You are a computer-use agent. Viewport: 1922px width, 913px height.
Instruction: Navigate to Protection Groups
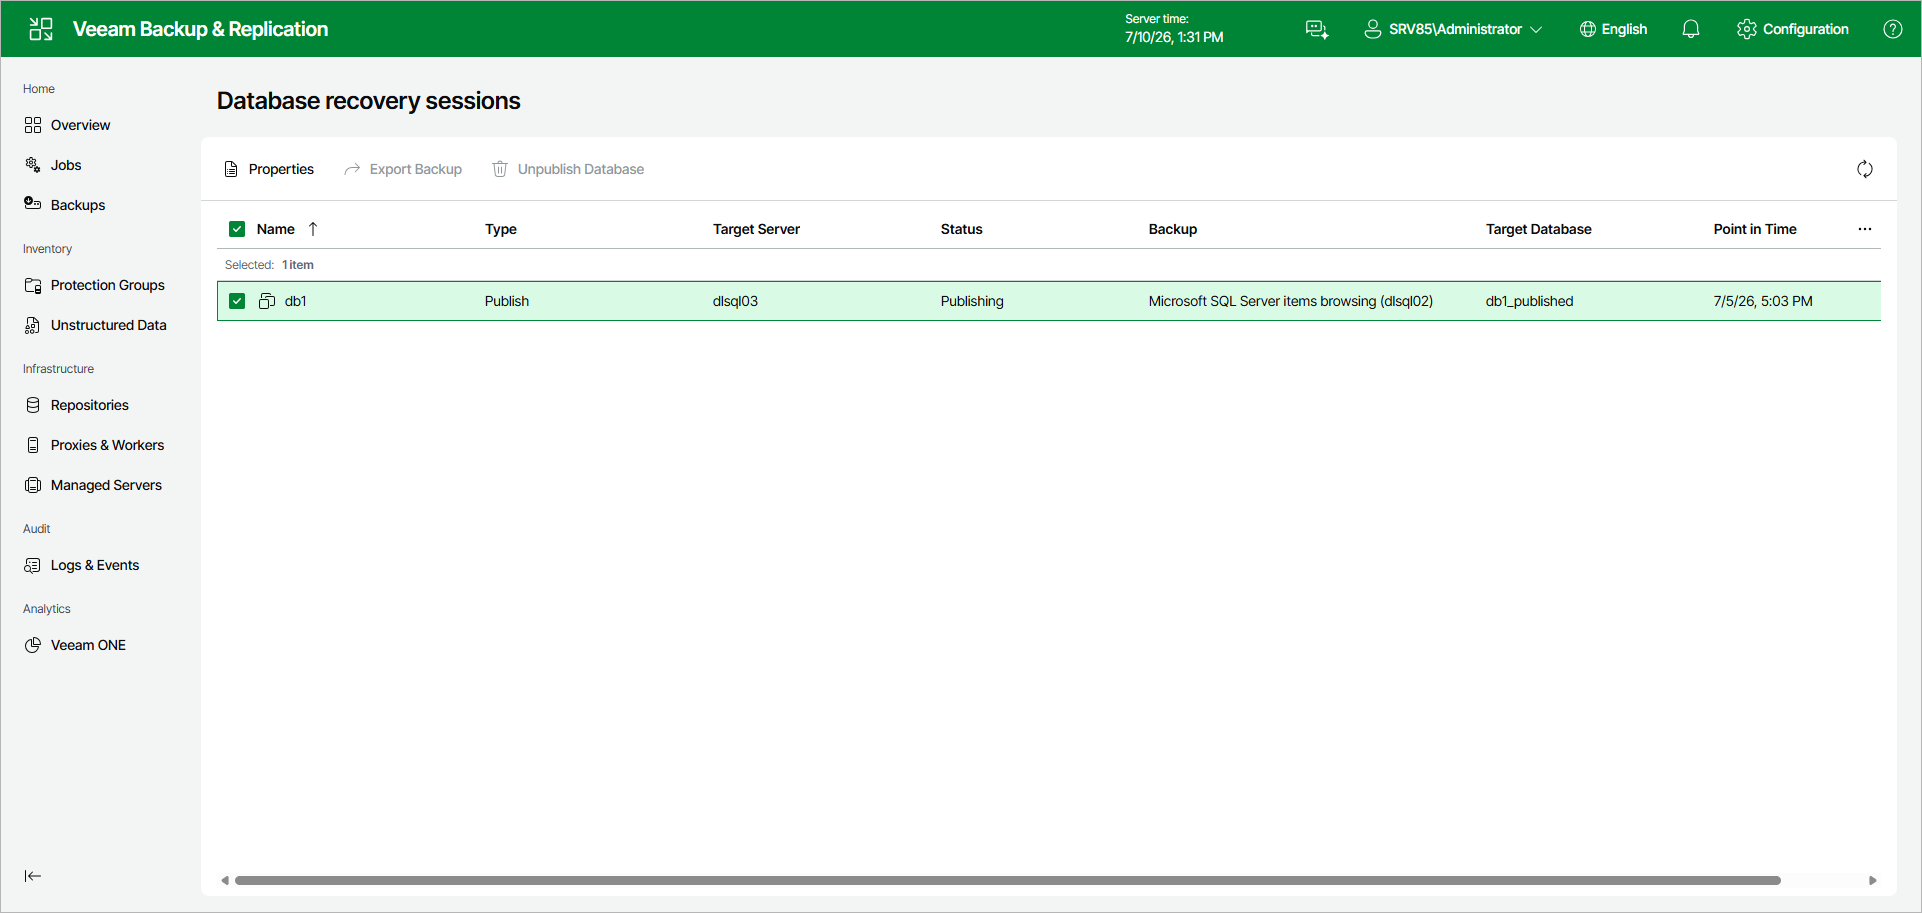point(107,285)
